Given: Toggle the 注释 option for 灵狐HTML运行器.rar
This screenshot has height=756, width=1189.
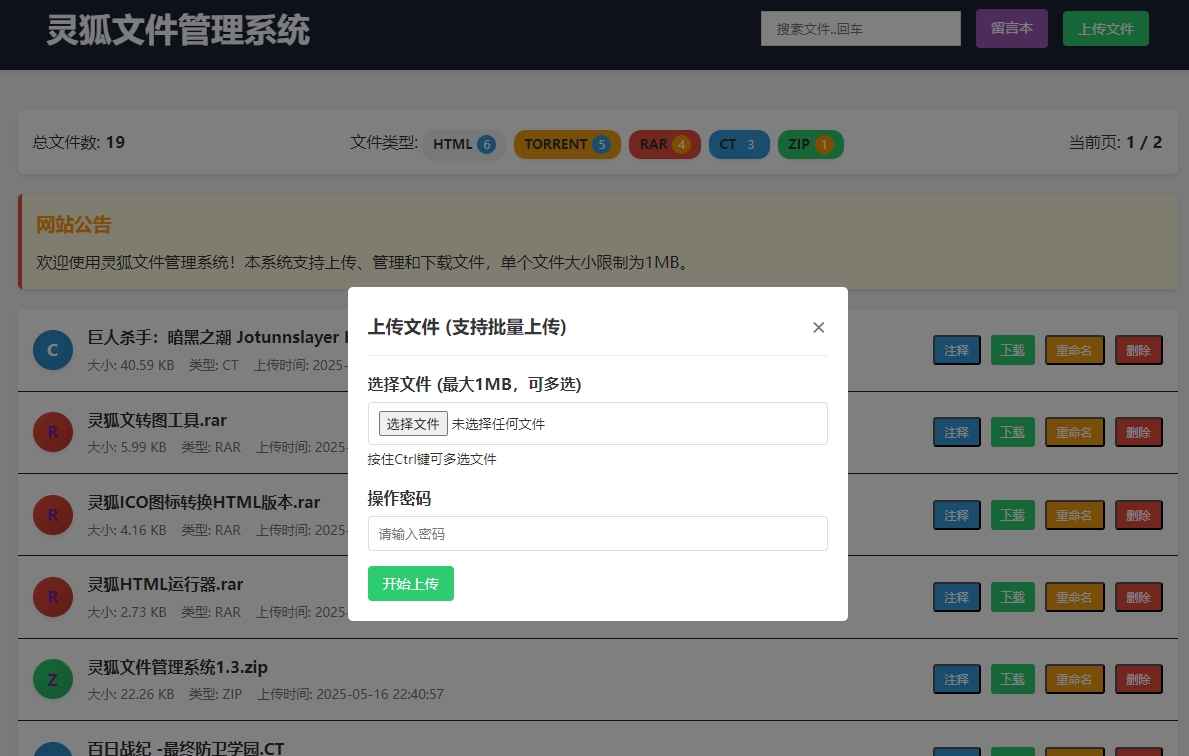Looking at the screenshot, I should point(956,597).
